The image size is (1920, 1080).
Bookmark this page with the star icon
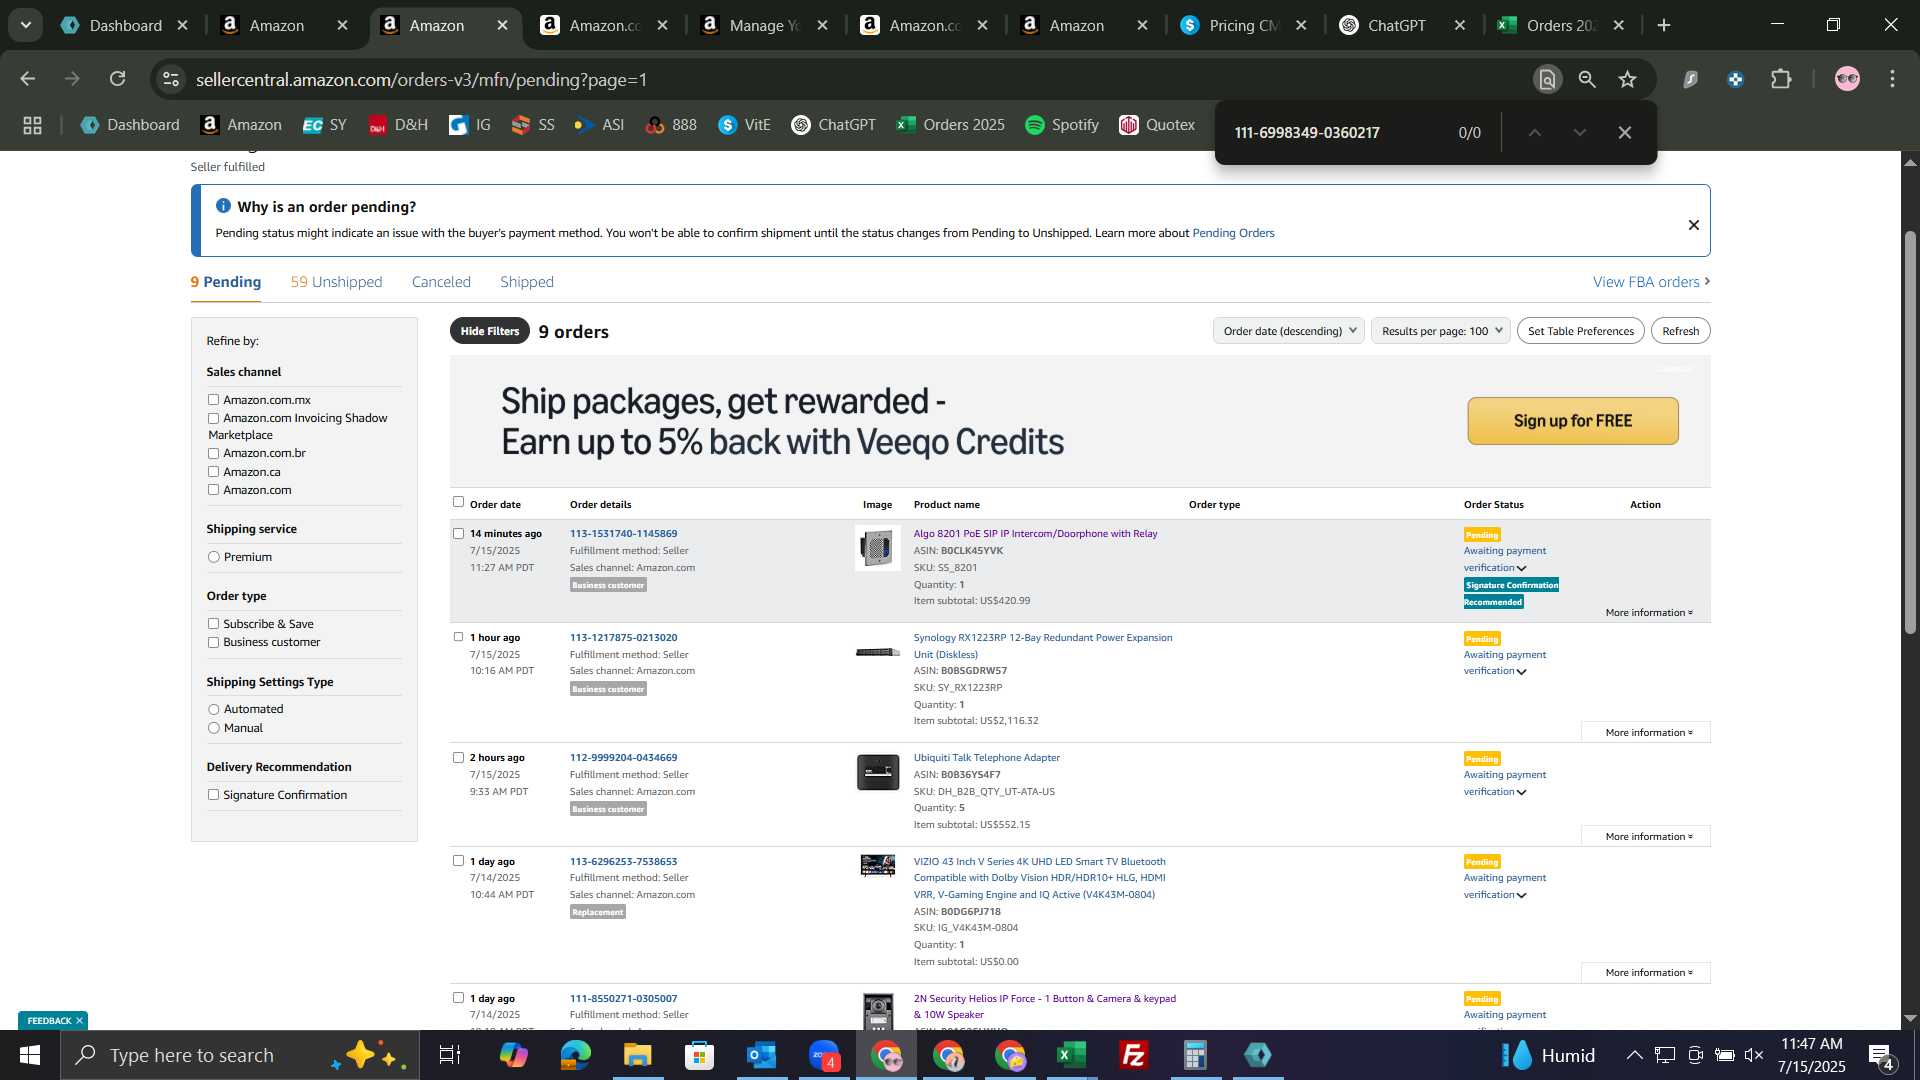[1628, 79]
